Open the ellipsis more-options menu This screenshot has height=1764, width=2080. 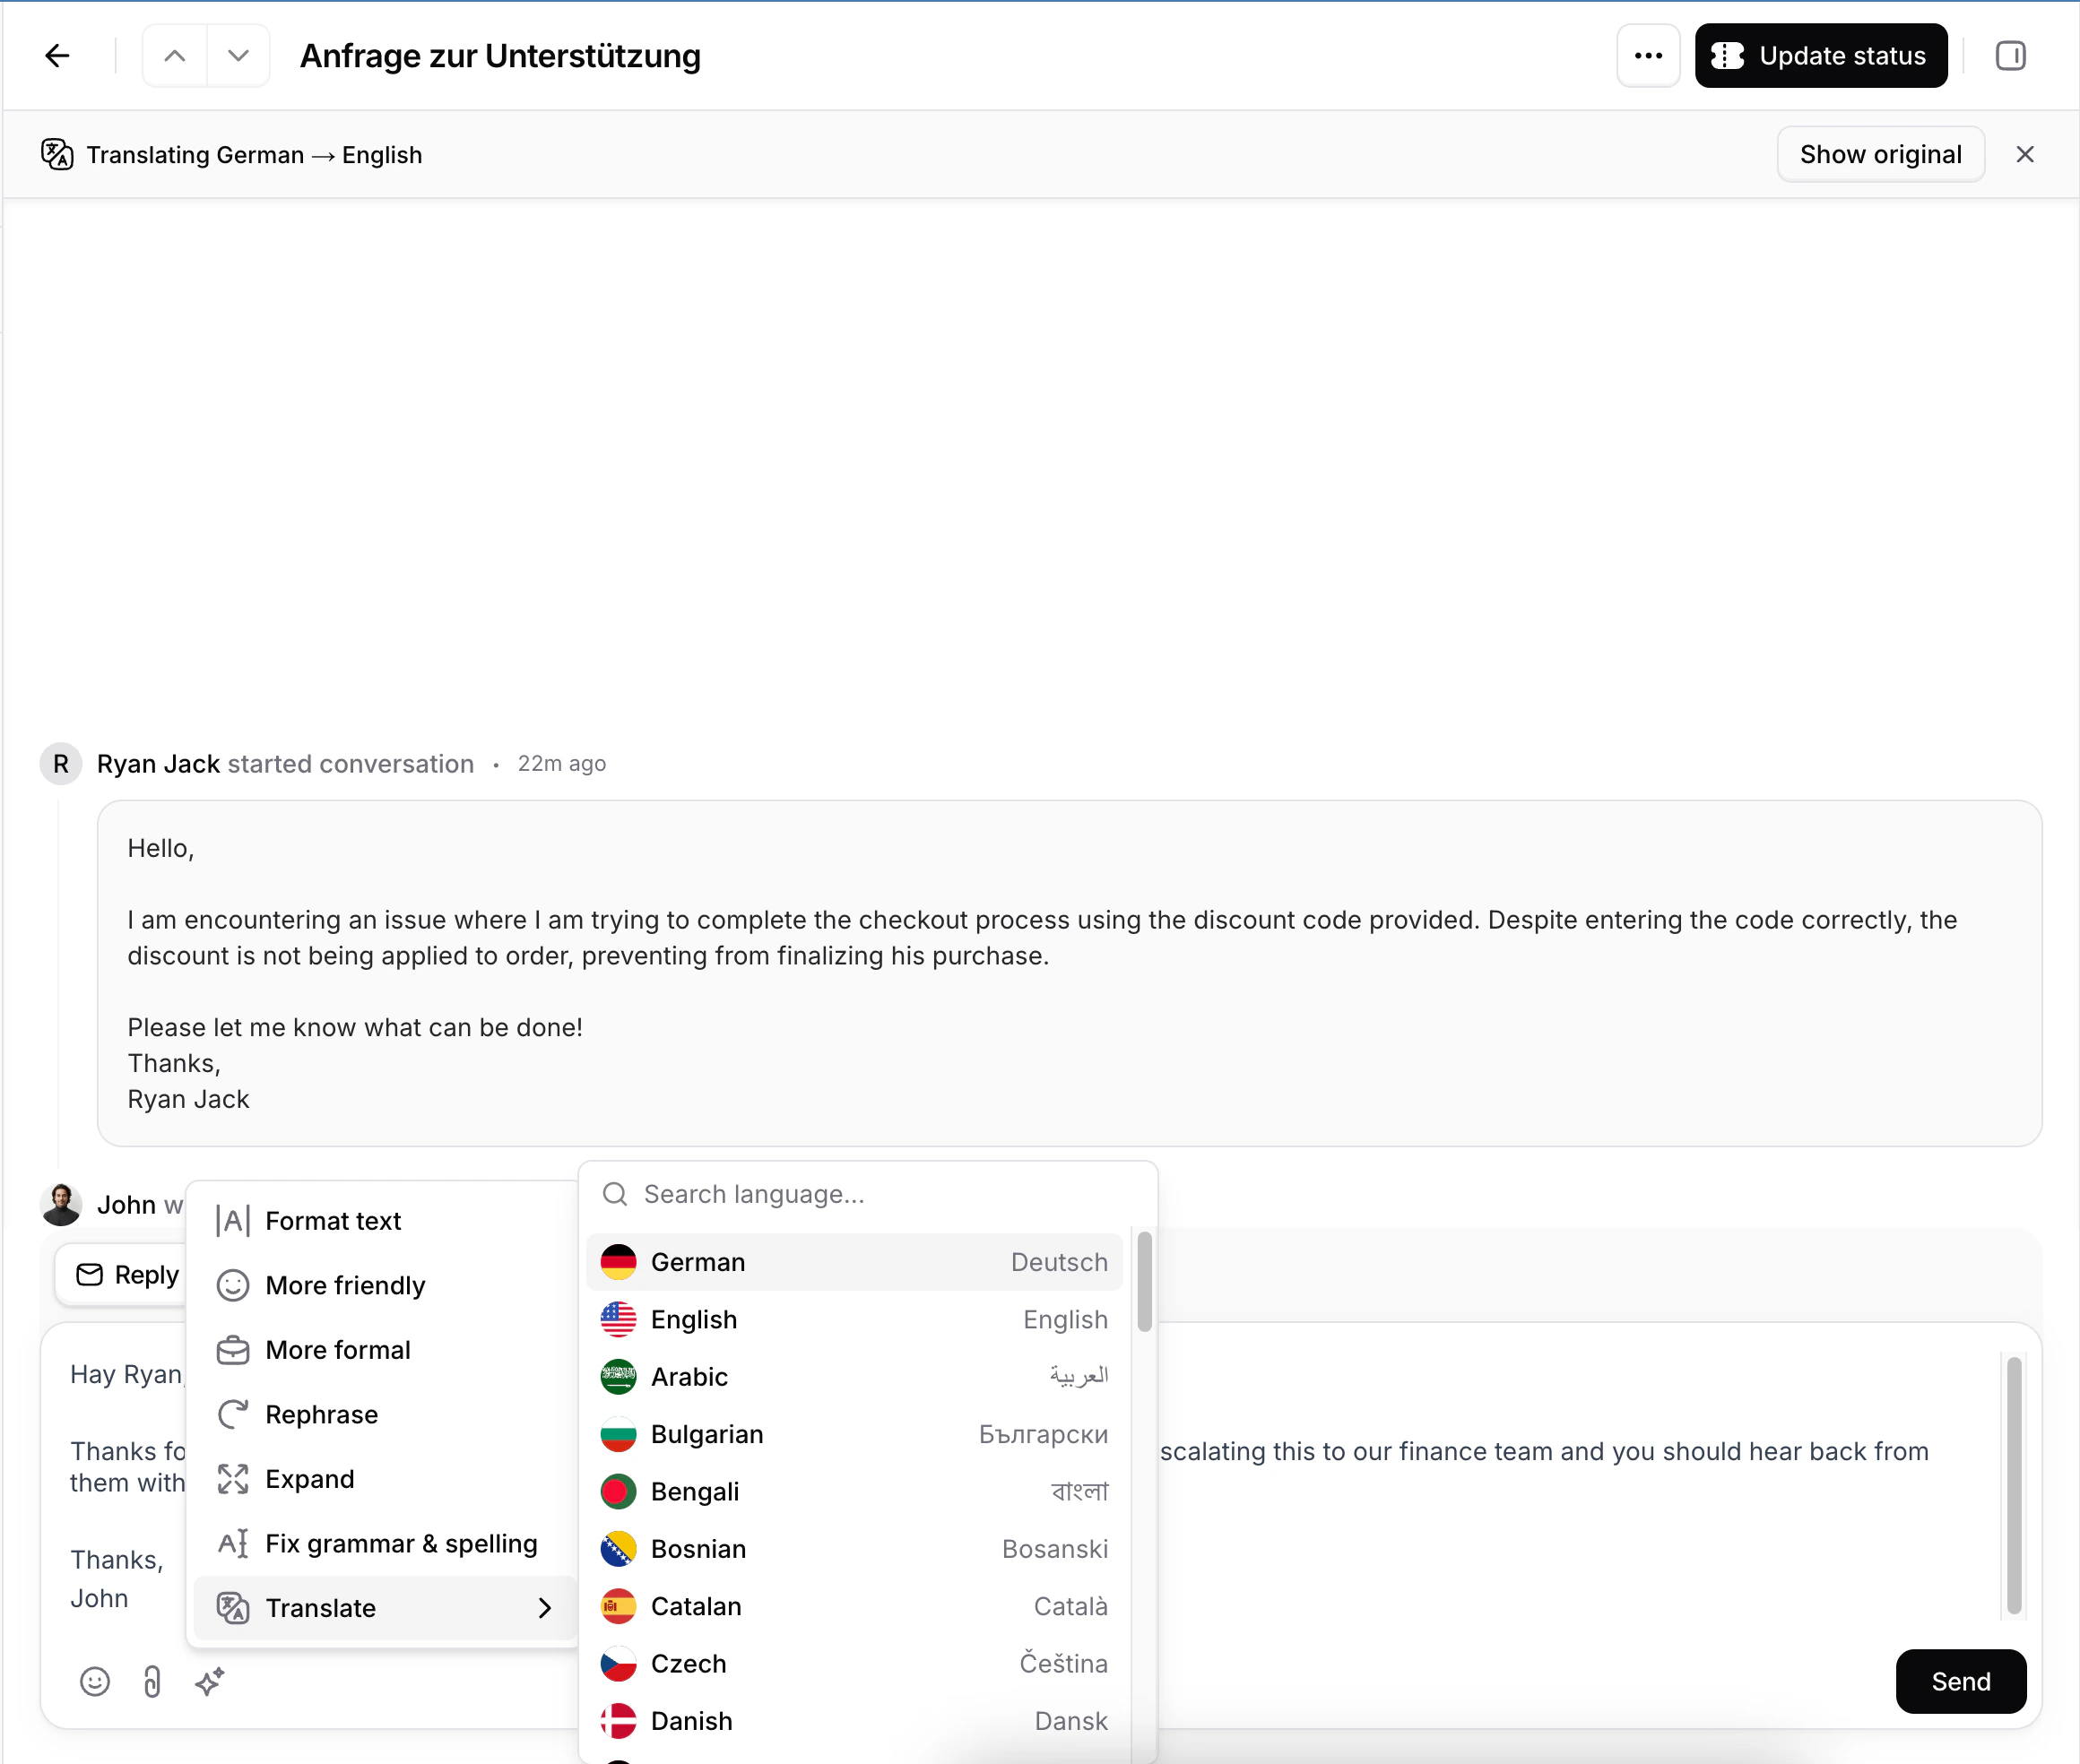pos(1648,55)
